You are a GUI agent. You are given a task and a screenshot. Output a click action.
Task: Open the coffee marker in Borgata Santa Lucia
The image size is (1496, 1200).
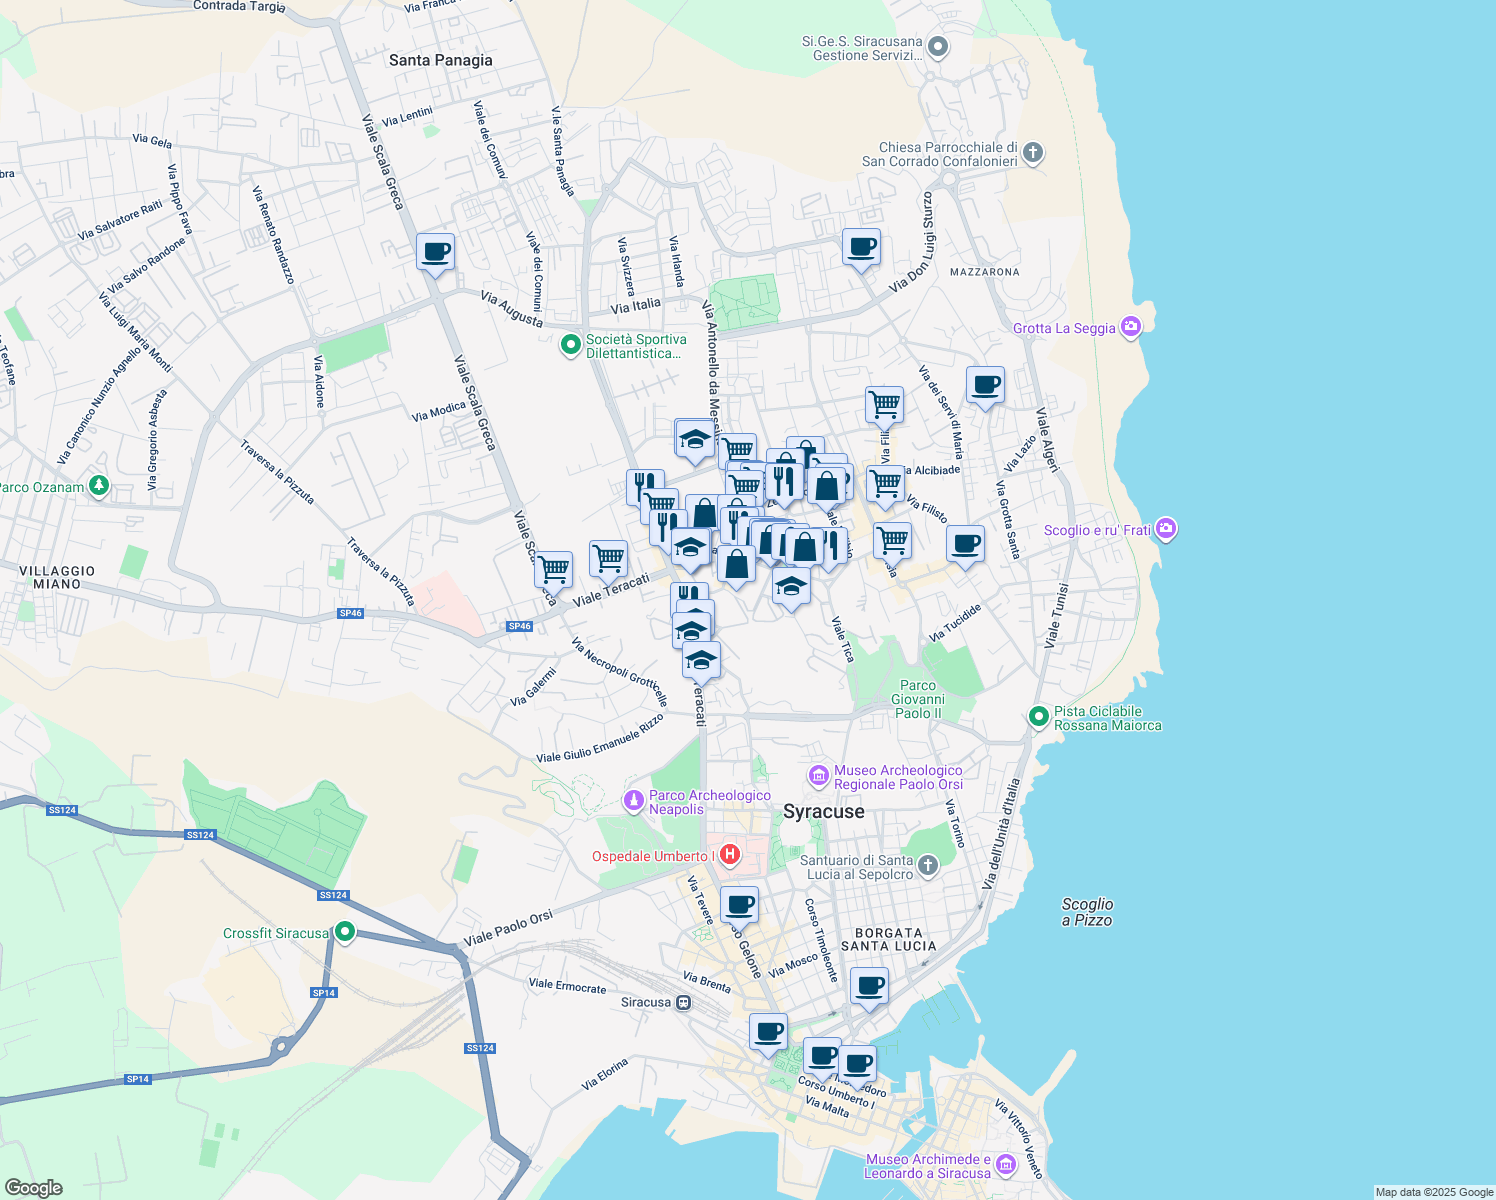(x=869, y=986)
